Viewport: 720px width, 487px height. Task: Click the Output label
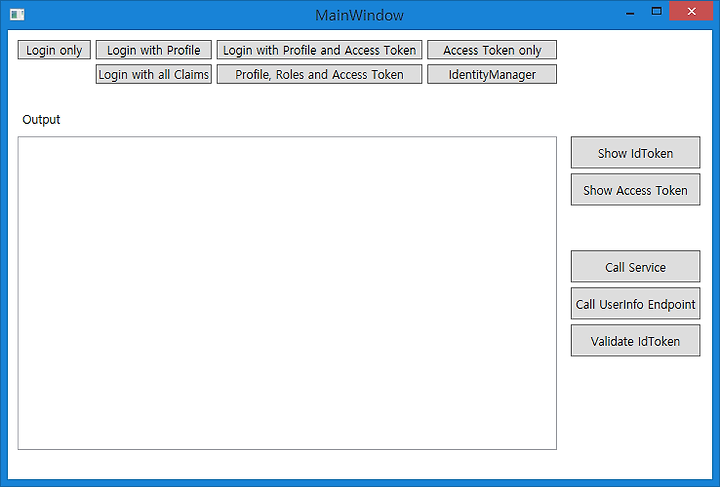click(41, 119)
